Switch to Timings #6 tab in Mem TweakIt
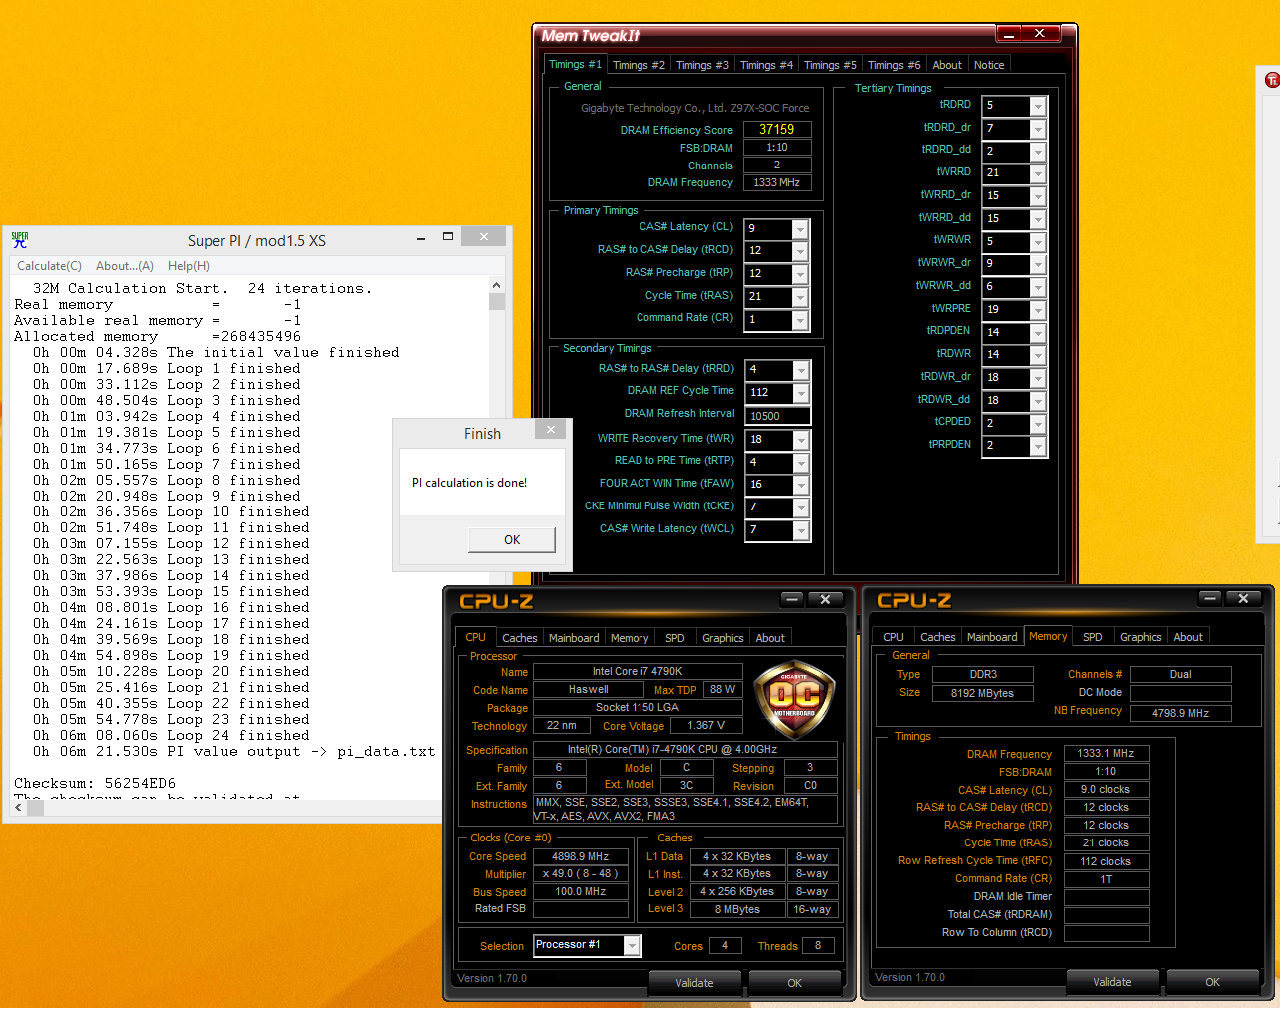Screen dimensions: 1283x1013 click(x=893, y=65)
